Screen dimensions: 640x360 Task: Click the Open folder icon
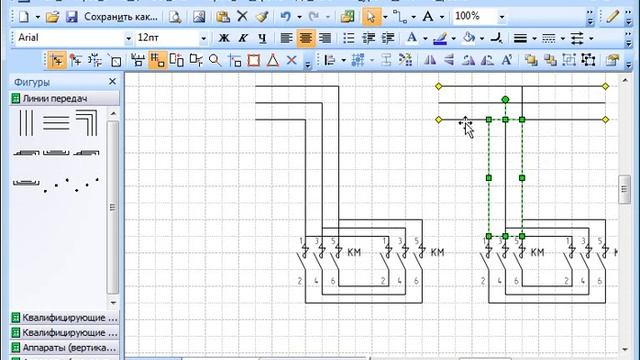[52, 17]
